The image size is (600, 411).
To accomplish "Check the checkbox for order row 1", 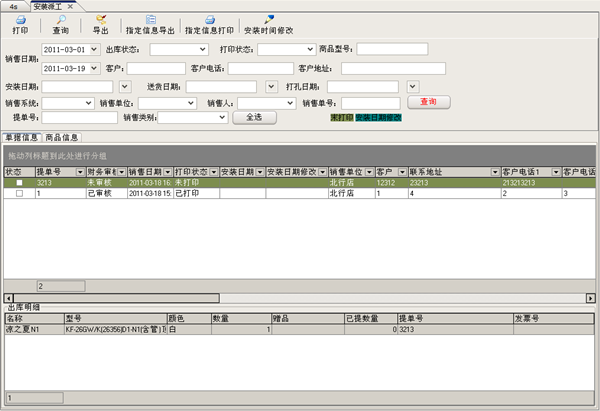I will (x=19, y=193).
